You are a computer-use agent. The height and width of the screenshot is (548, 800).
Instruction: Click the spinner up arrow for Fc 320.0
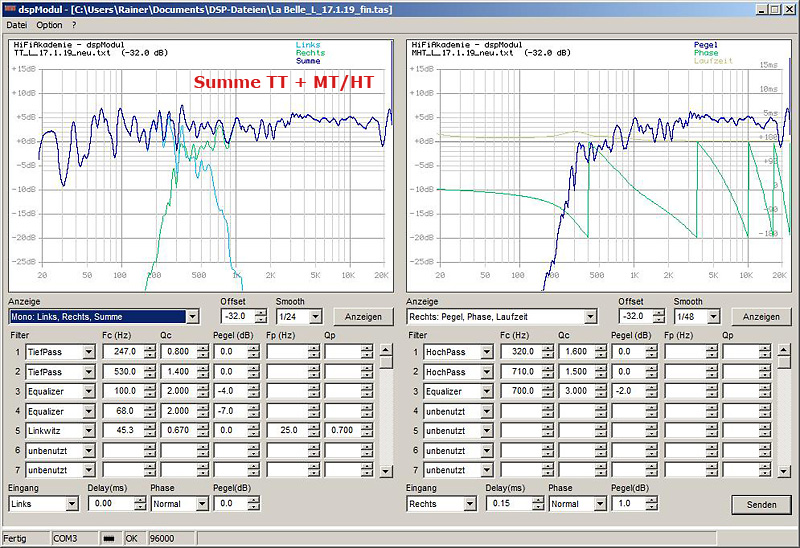coord(546,348)
